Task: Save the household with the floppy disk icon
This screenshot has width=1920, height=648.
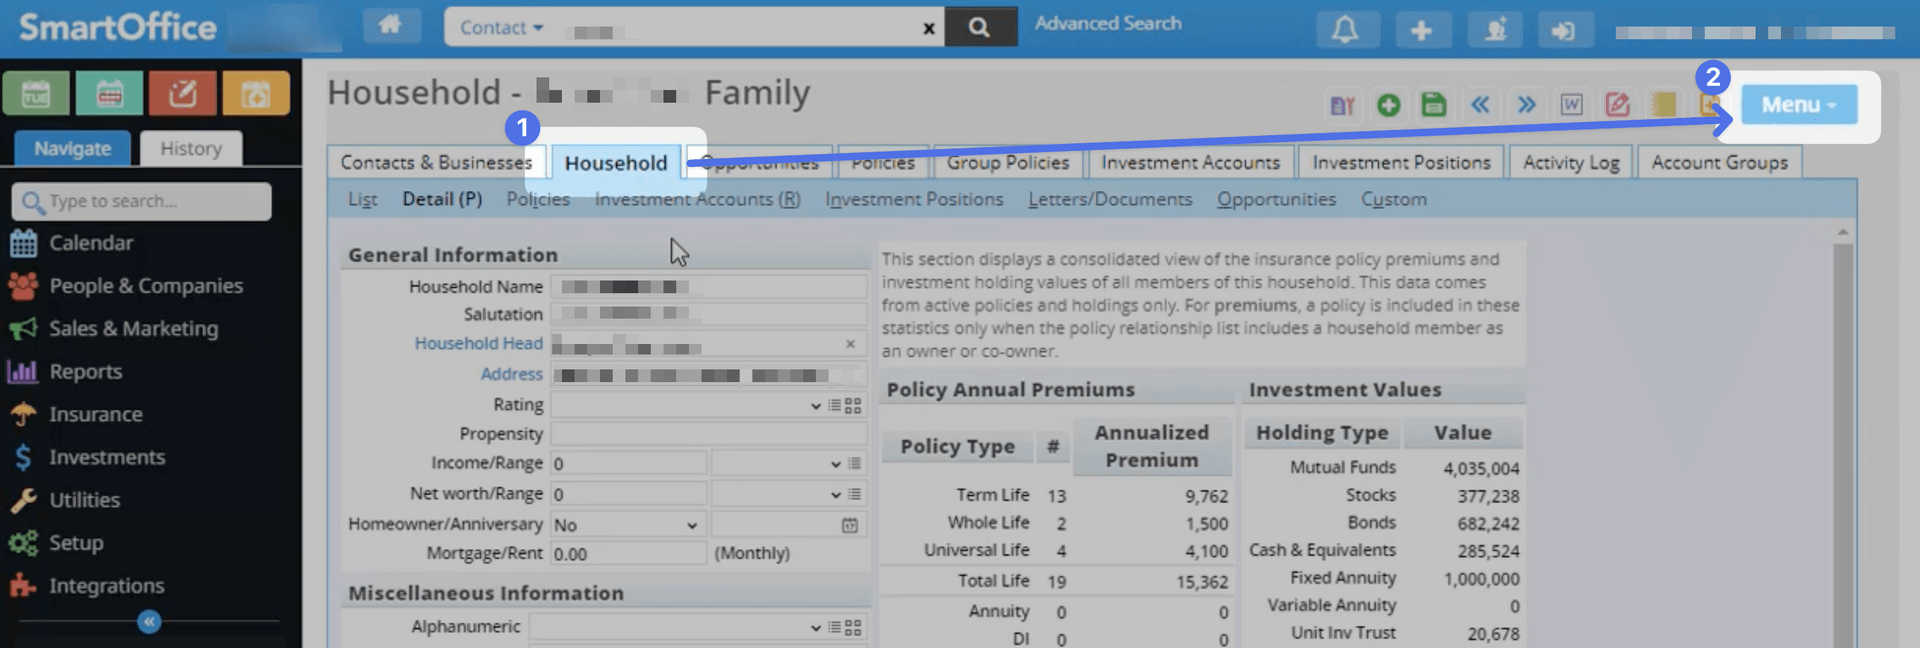Action: tap(1434, 105)
